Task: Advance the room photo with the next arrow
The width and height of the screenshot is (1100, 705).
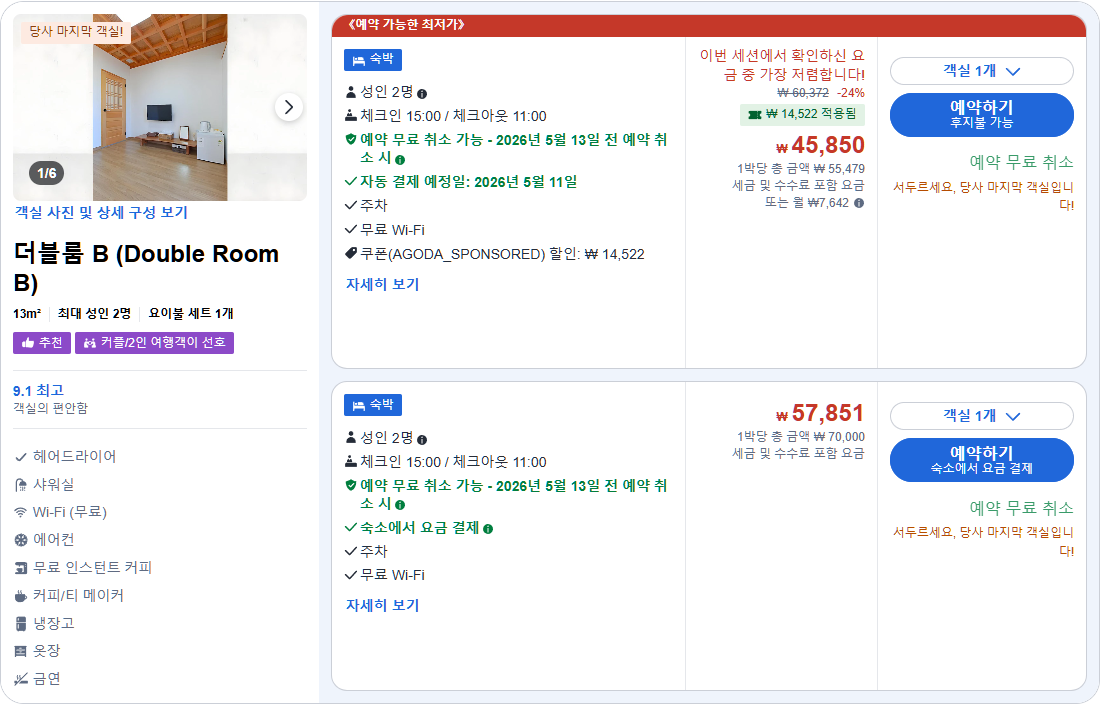Action: coord(287,107)
